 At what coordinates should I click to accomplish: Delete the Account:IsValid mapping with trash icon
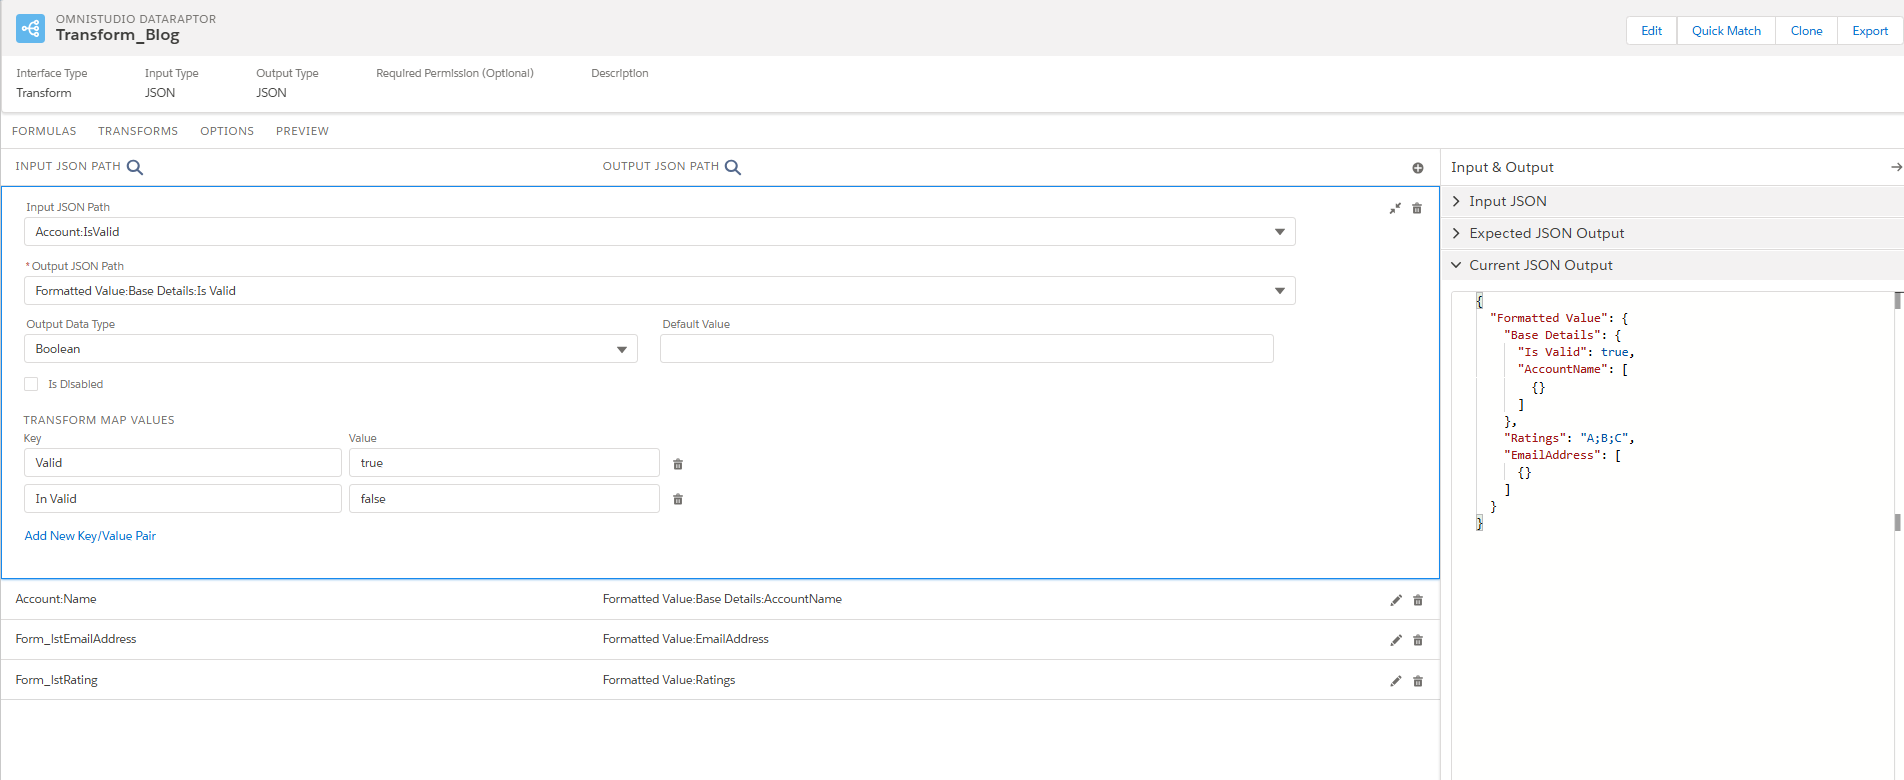point(1417,208)
